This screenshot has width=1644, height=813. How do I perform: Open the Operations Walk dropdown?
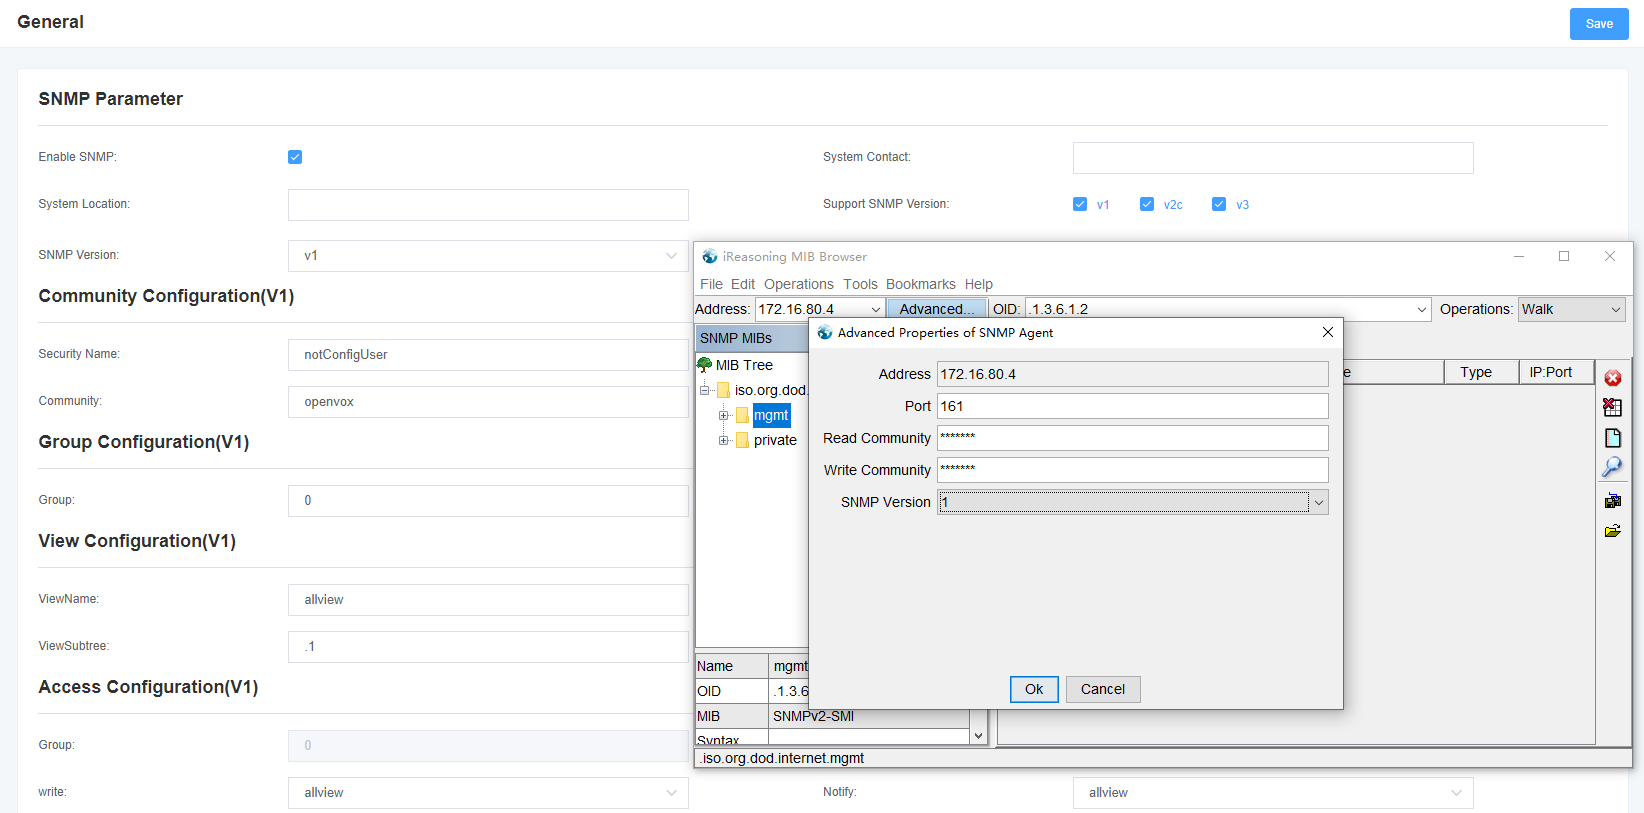(x=1572, y=310)
